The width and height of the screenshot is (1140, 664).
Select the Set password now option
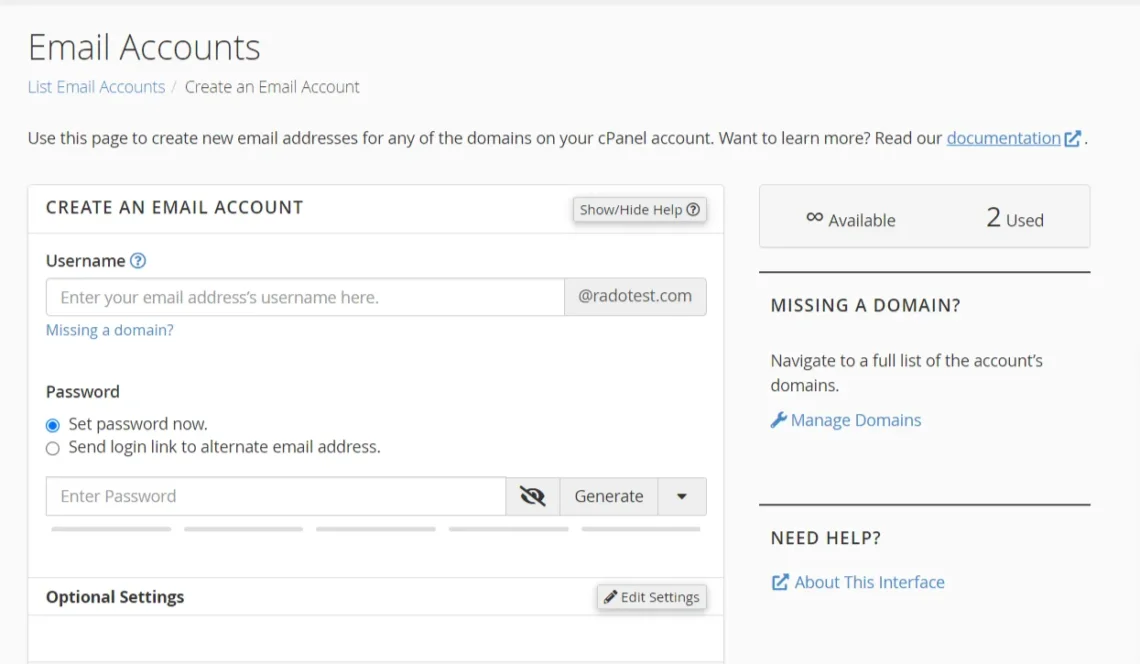[x=52, y=424]
